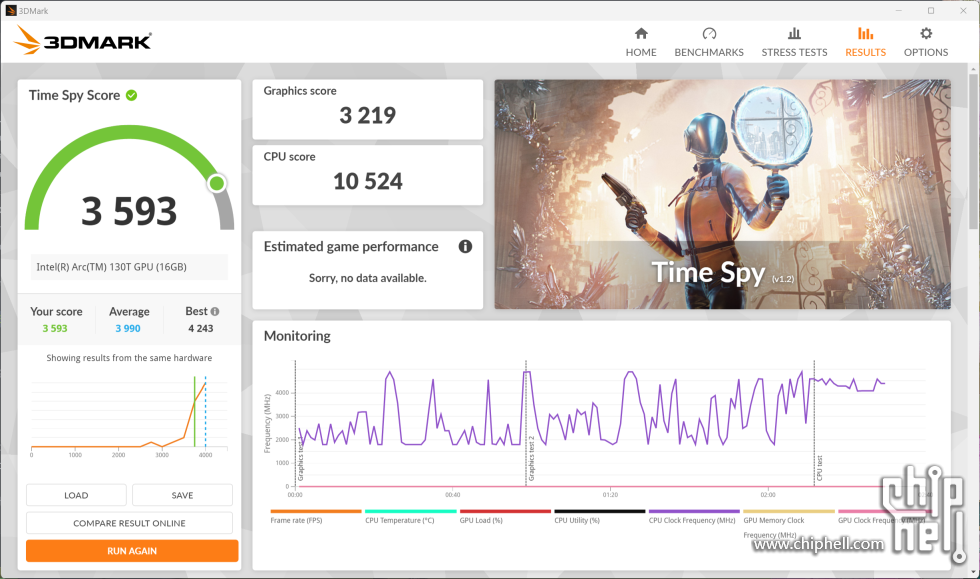This screenshot has height=579, width=980.
Task: Click the Best score info icon
Action: 215,311
